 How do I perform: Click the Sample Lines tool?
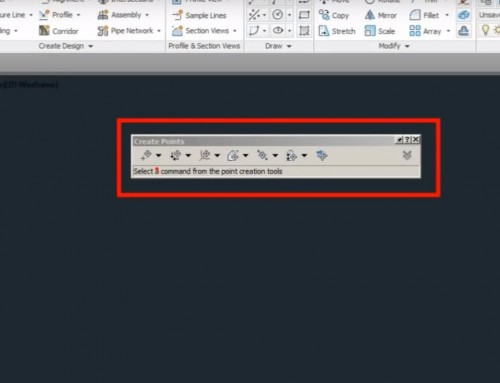(x=199, y=15)
